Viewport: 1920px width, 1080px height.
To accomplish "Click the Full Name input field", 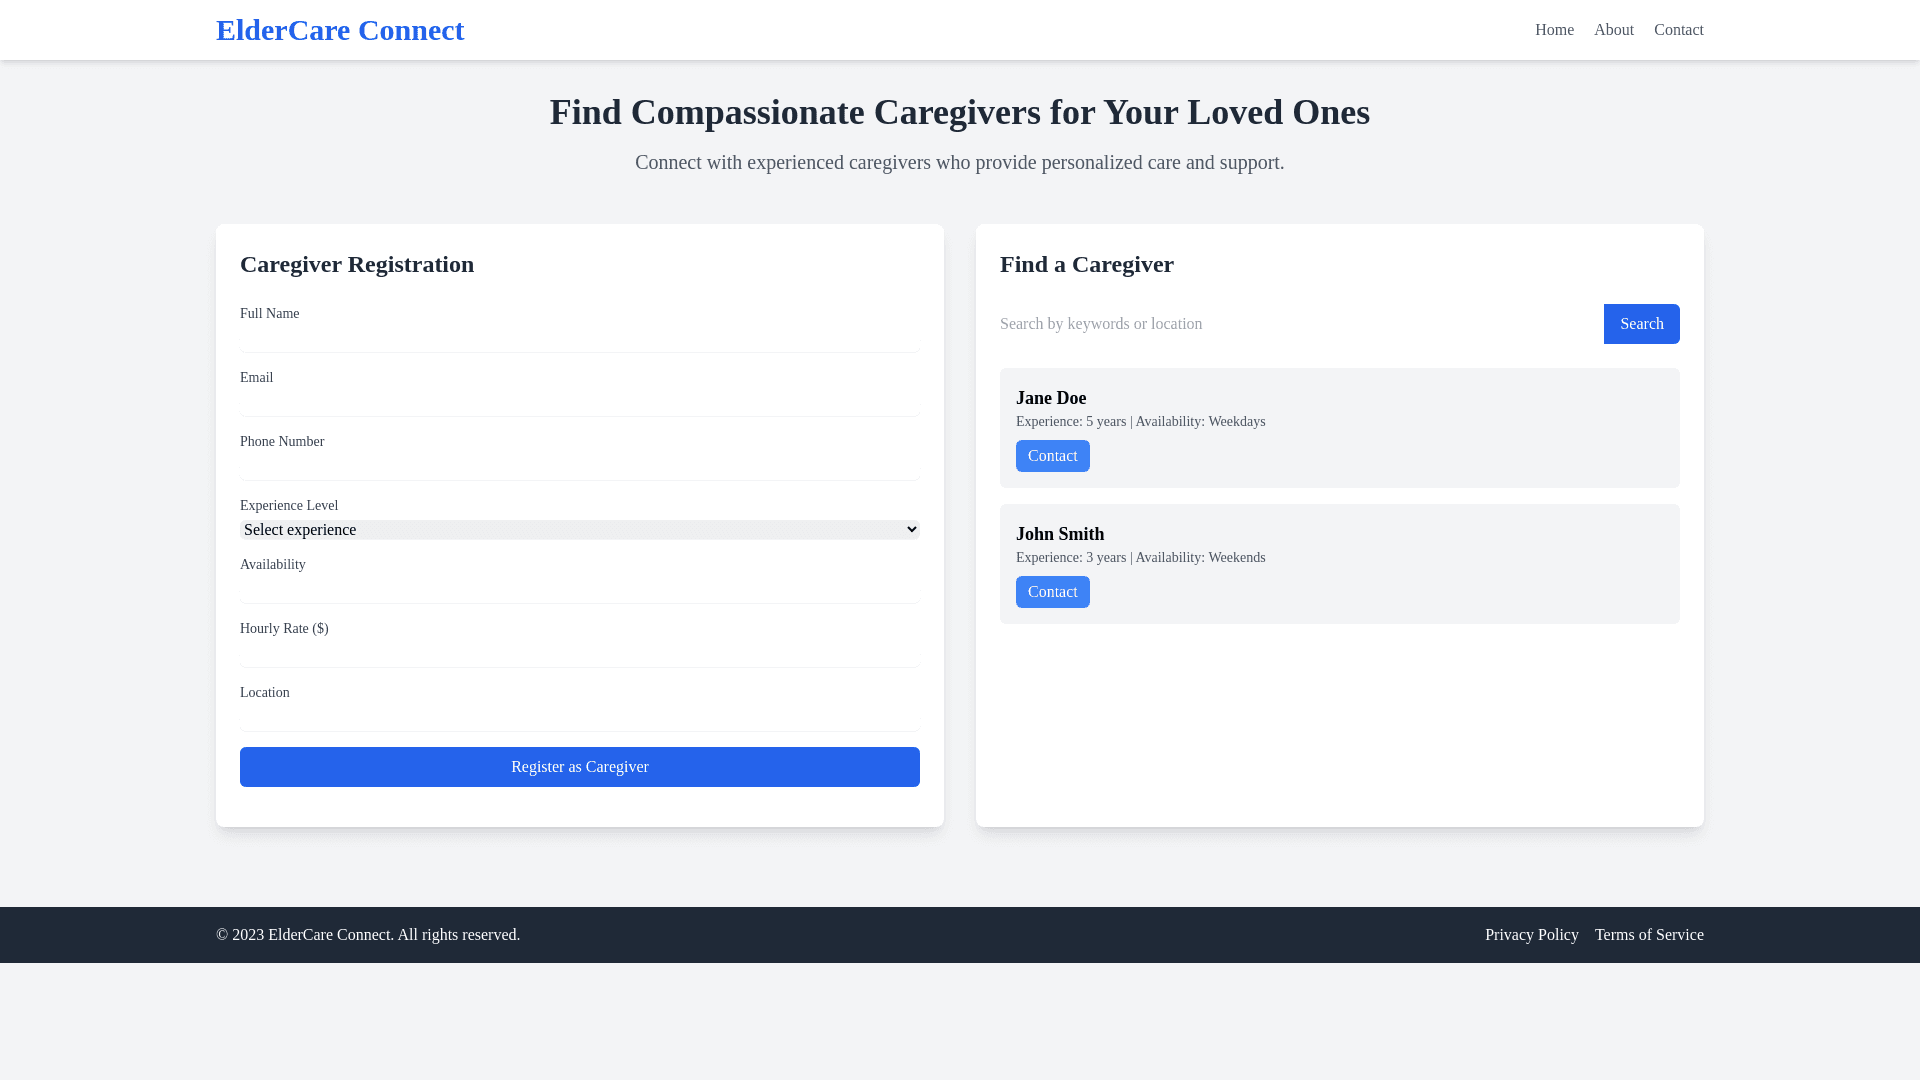I will click(579, 339).
